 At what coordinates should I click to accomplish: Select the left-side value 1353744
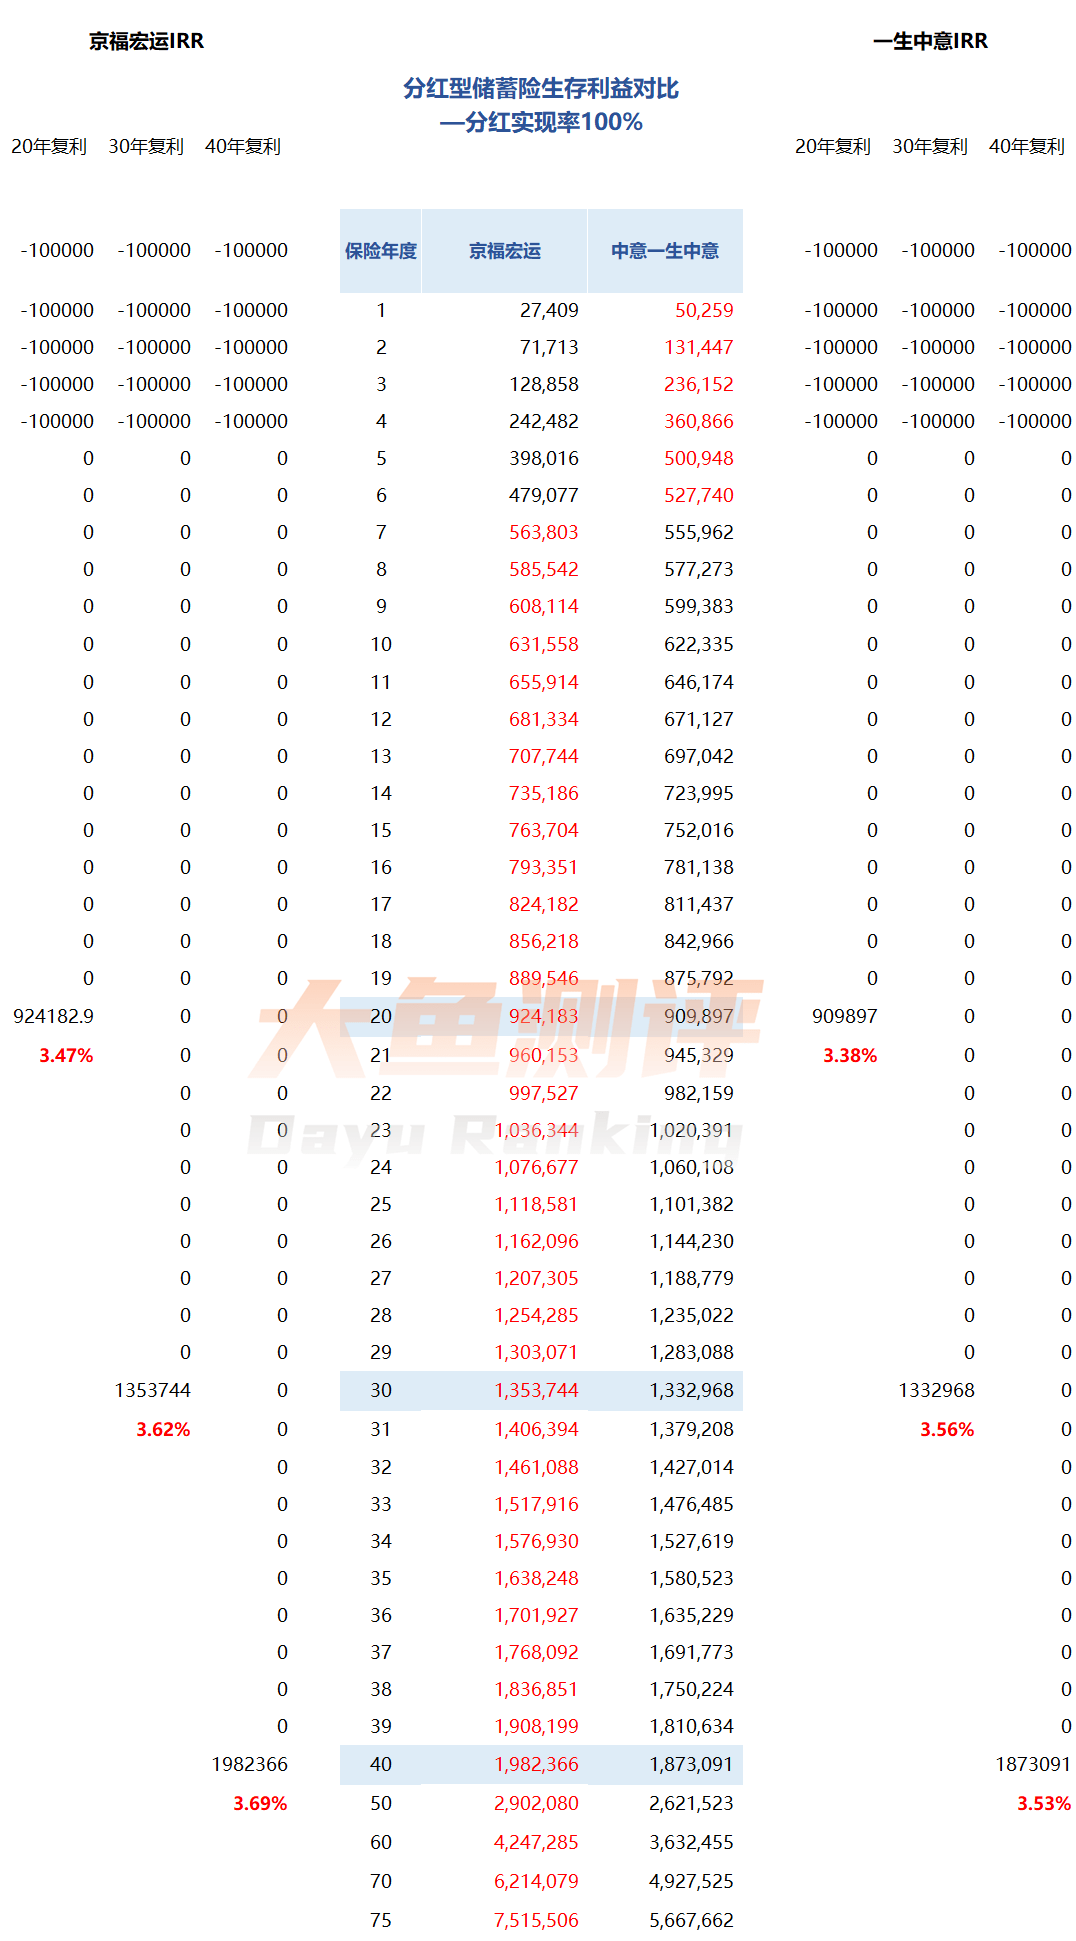click(153, 1390)
